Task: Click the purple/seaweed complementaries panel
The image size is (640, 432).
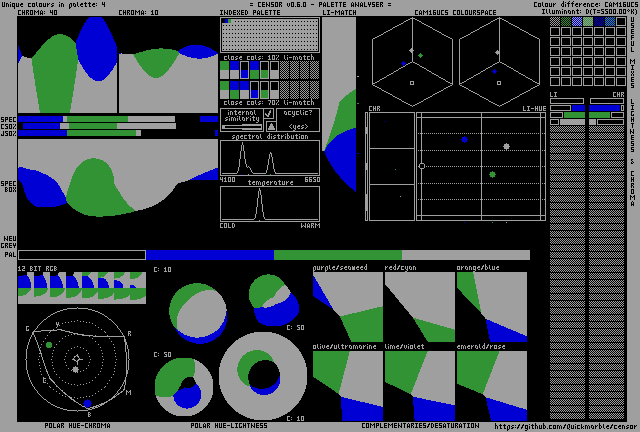Action: point(347,307)
